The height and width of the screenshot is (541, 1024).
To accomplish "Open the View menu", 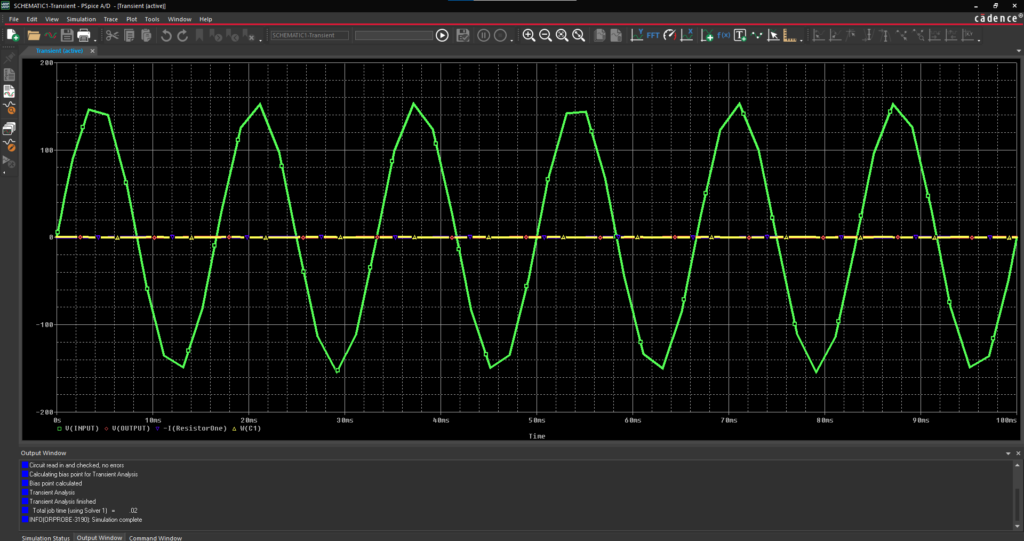I will click(52, 19).
